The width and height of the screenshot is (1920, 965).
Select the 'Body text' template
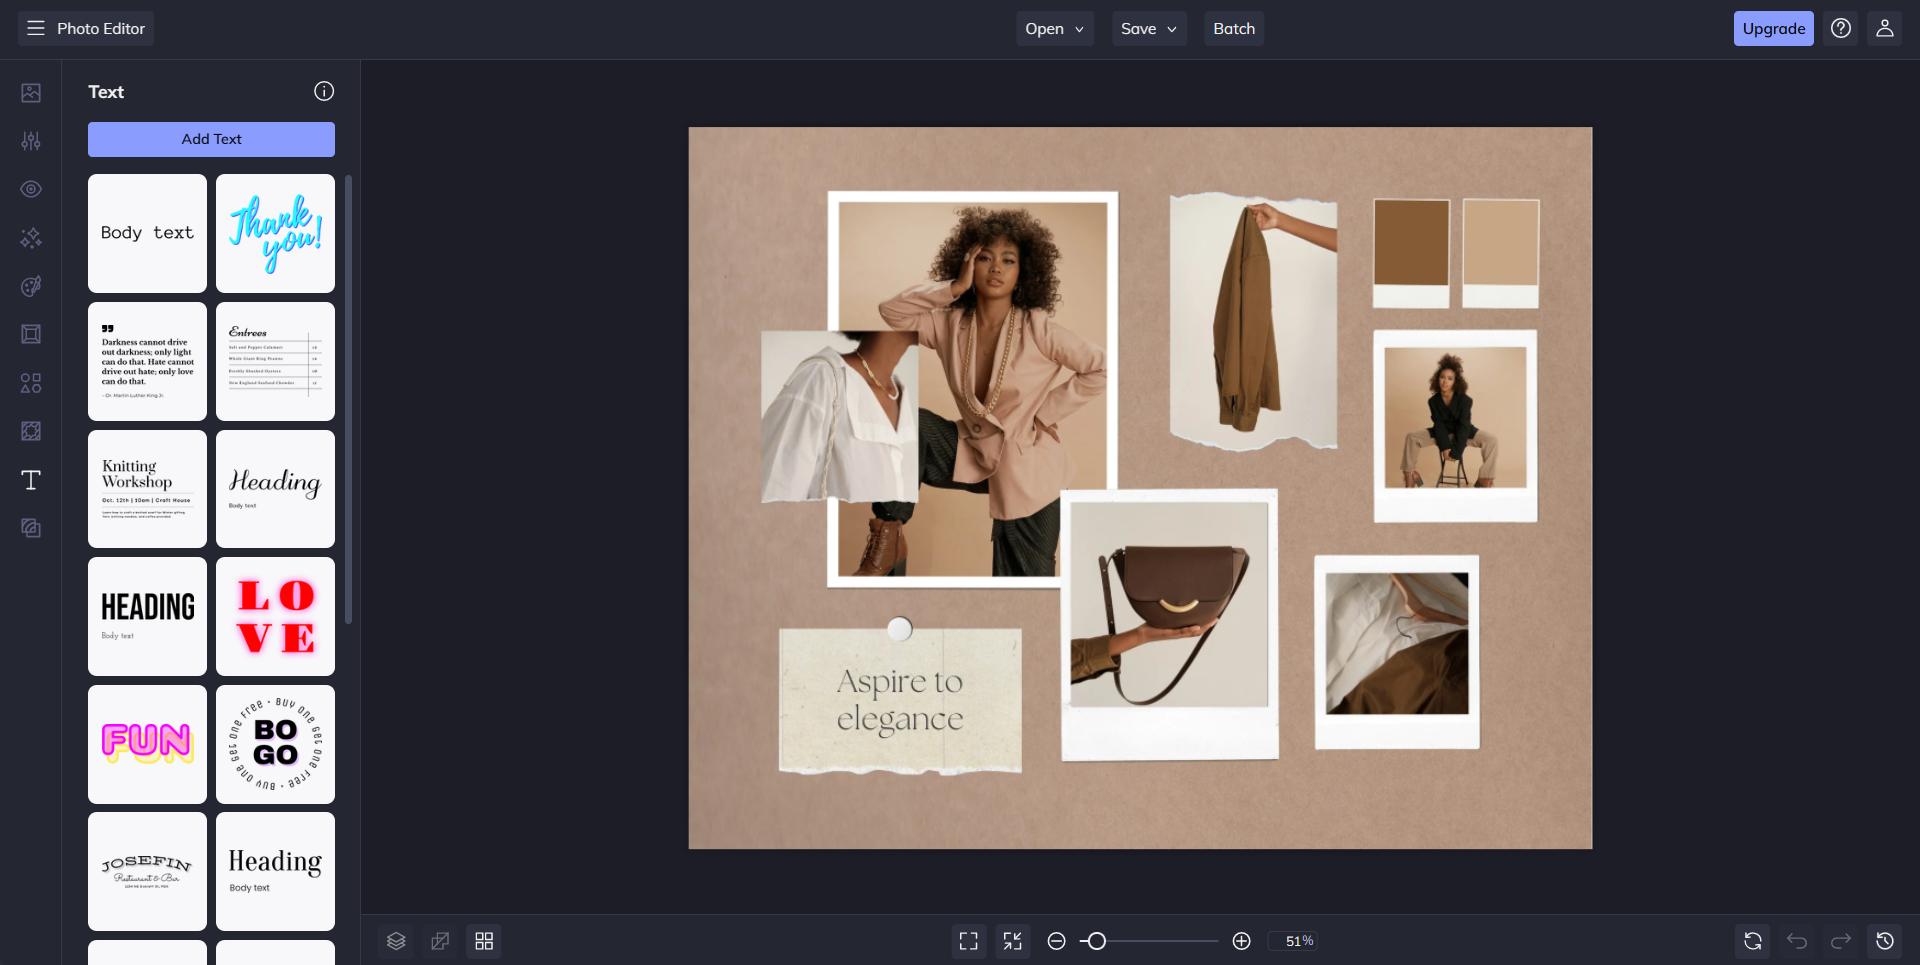(x=147, y=233)
